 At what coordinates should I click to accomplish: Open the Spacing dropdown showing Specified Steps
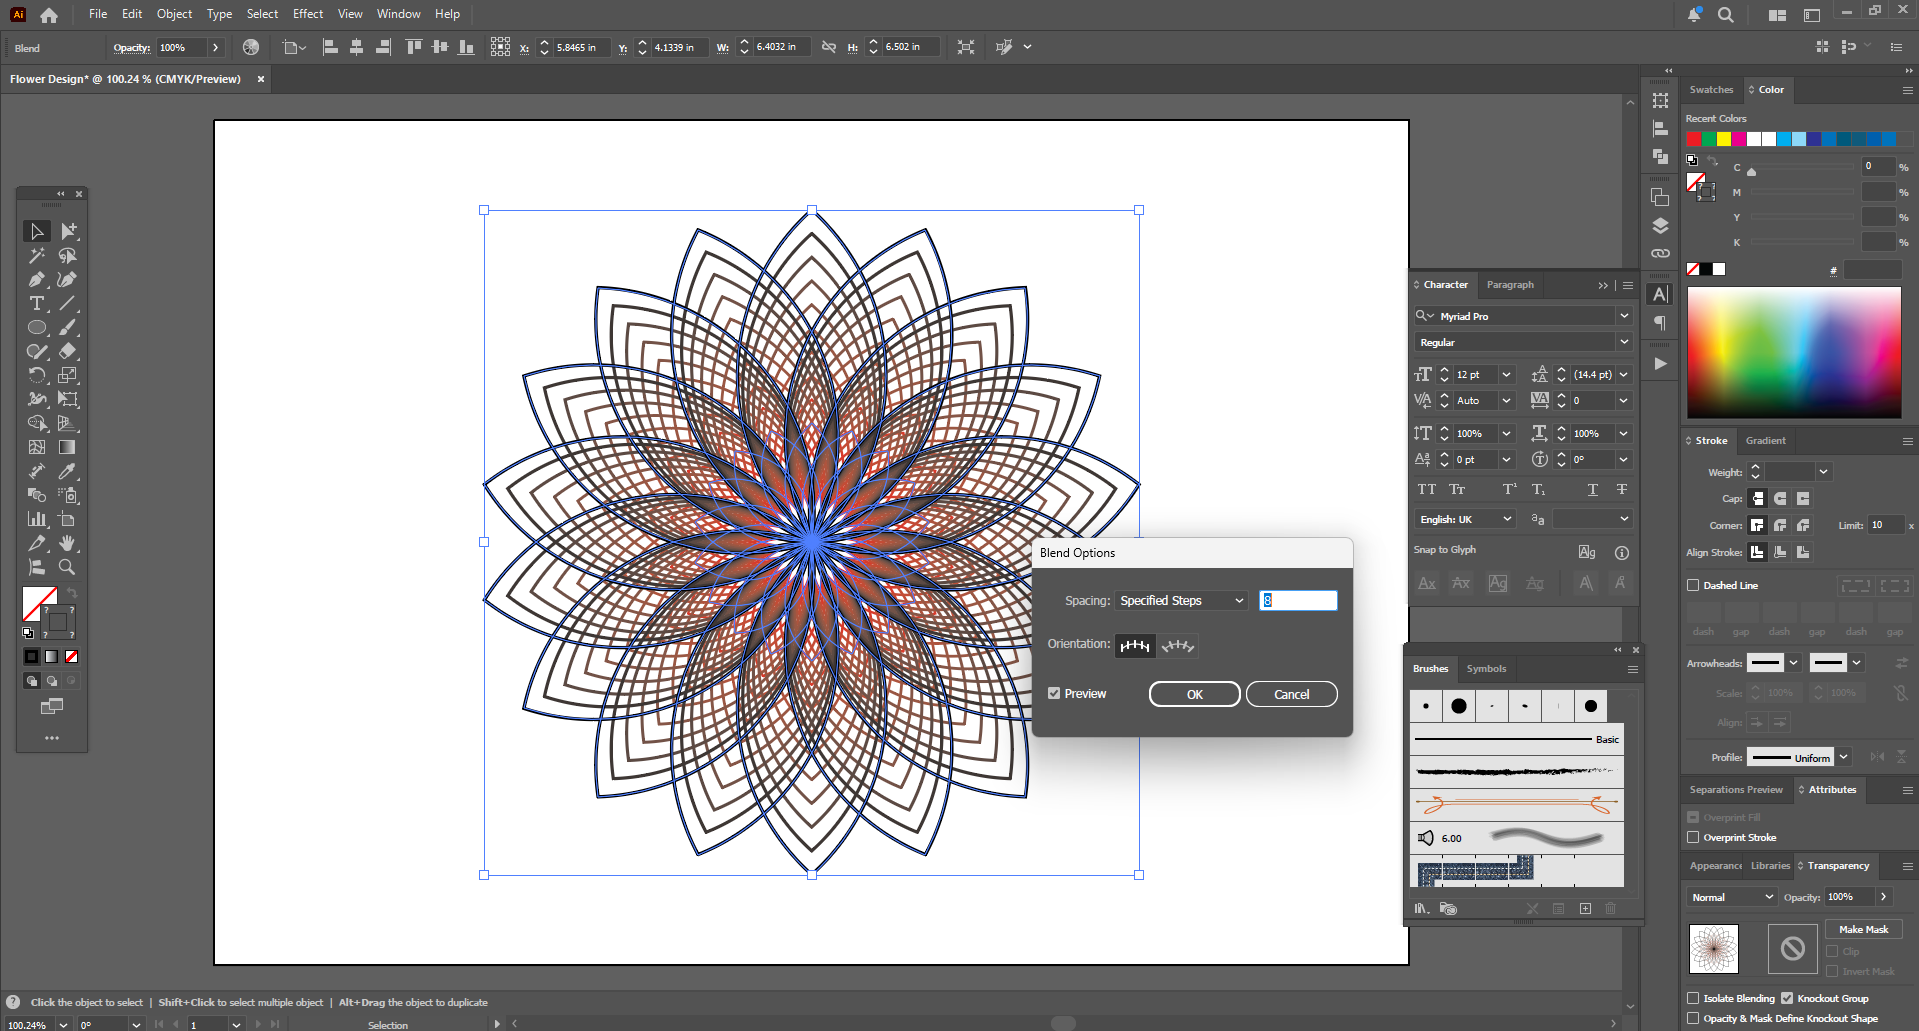tap(1181, 601)
